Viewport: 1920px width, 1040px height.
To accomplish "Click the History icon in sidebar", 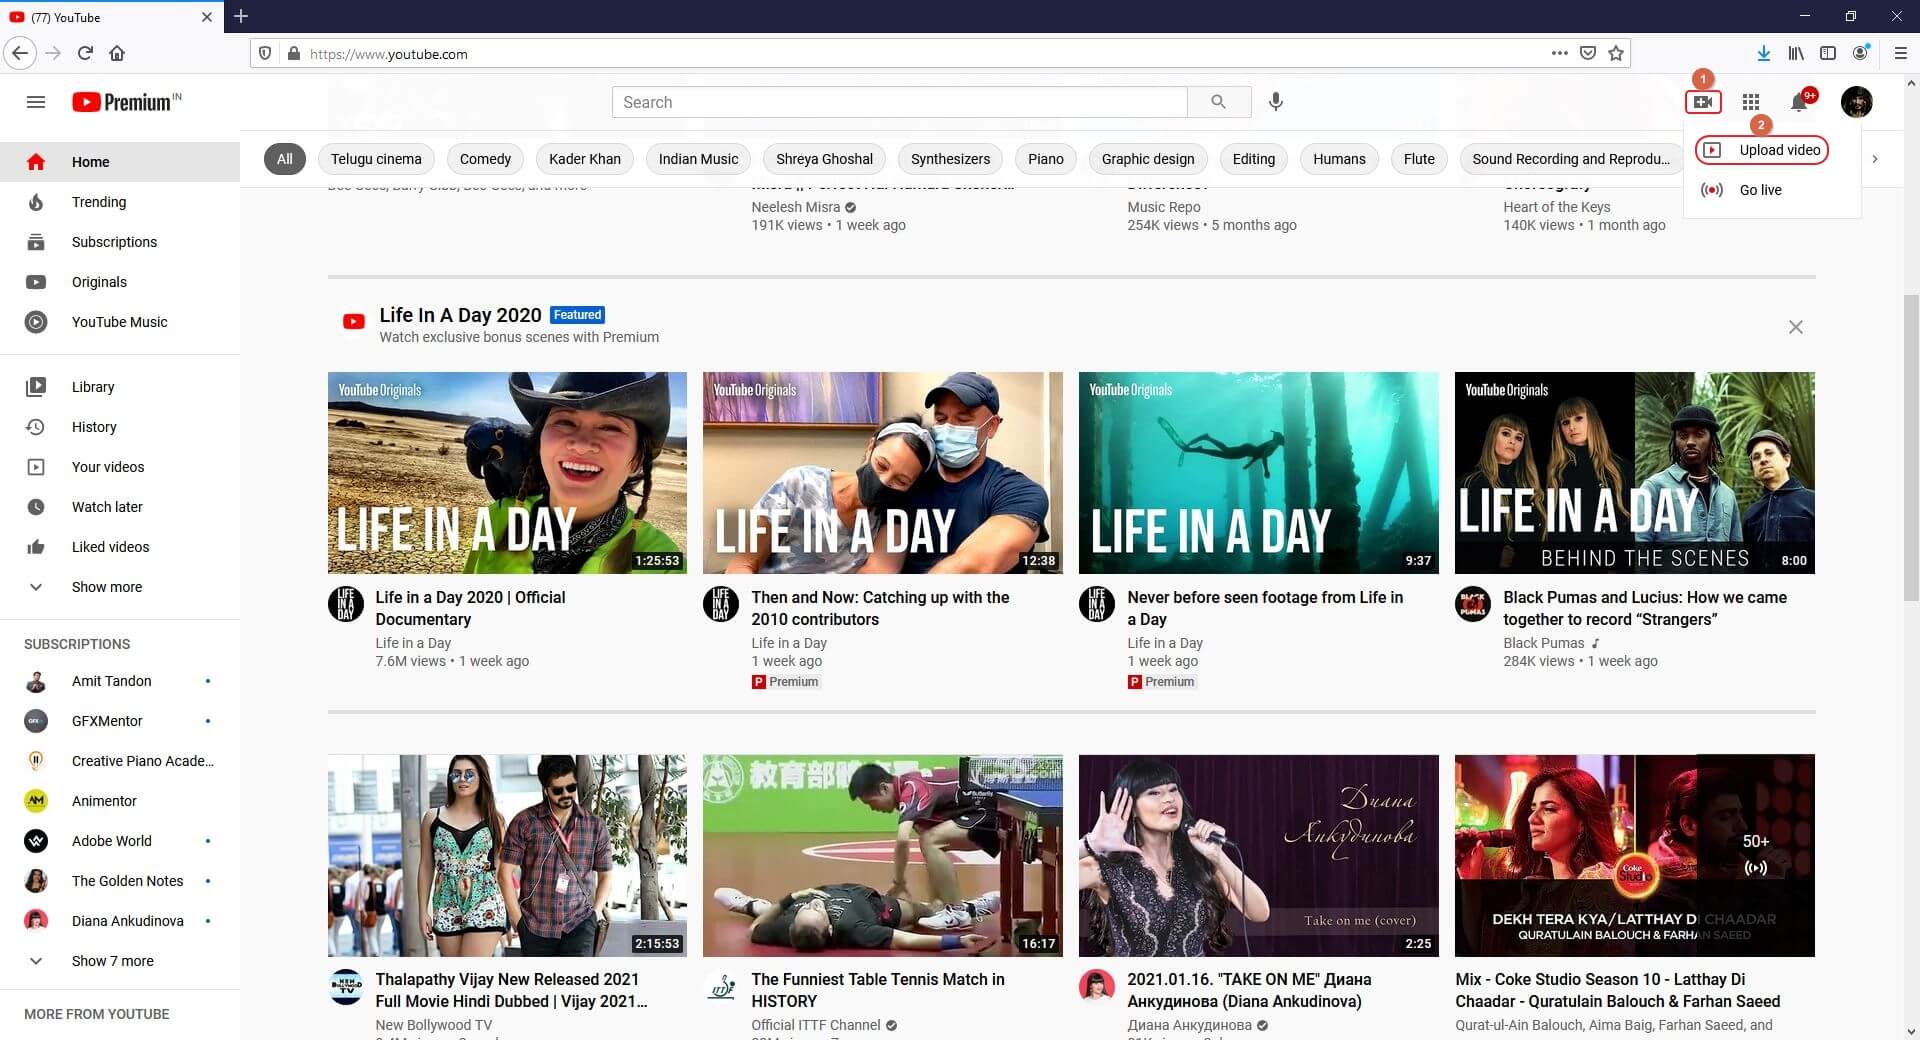I will click(36, 427).
